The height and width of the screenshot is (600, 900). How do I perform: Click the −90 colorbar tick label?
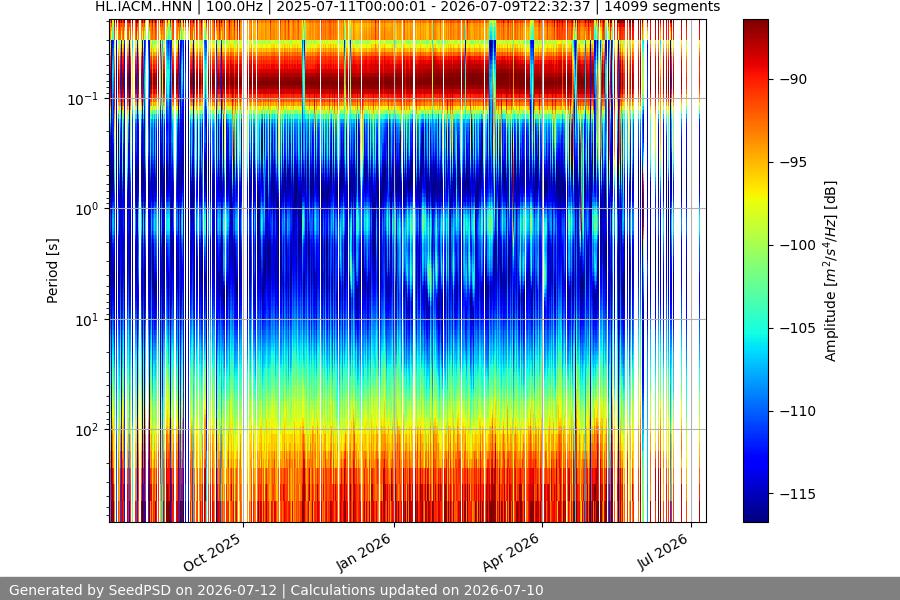pos(793,79)
